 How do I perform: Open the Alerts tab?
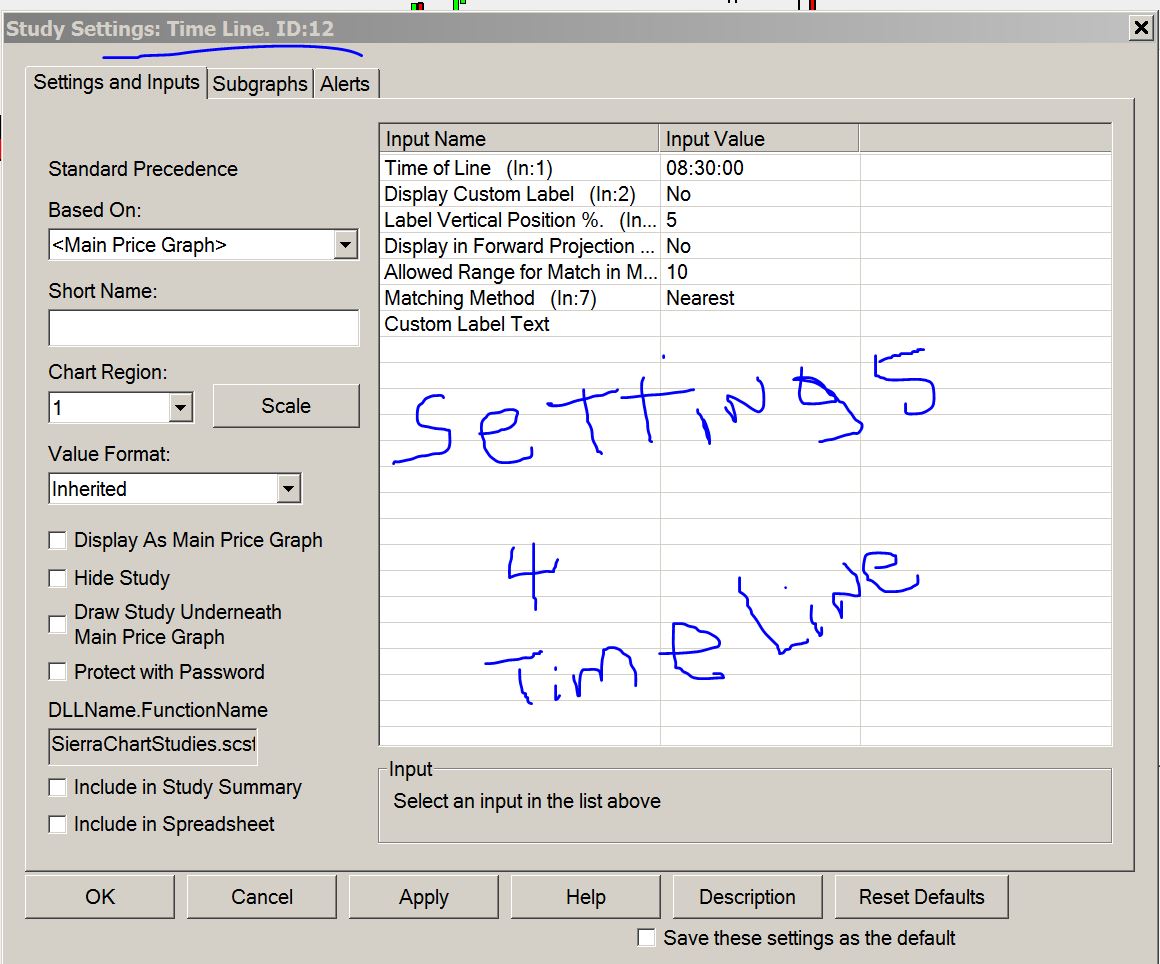(345, 84)
